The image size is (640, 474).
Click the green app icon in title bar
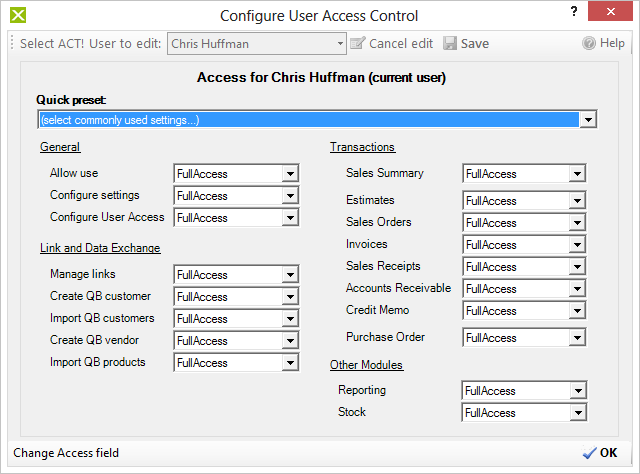pos(14,15)
